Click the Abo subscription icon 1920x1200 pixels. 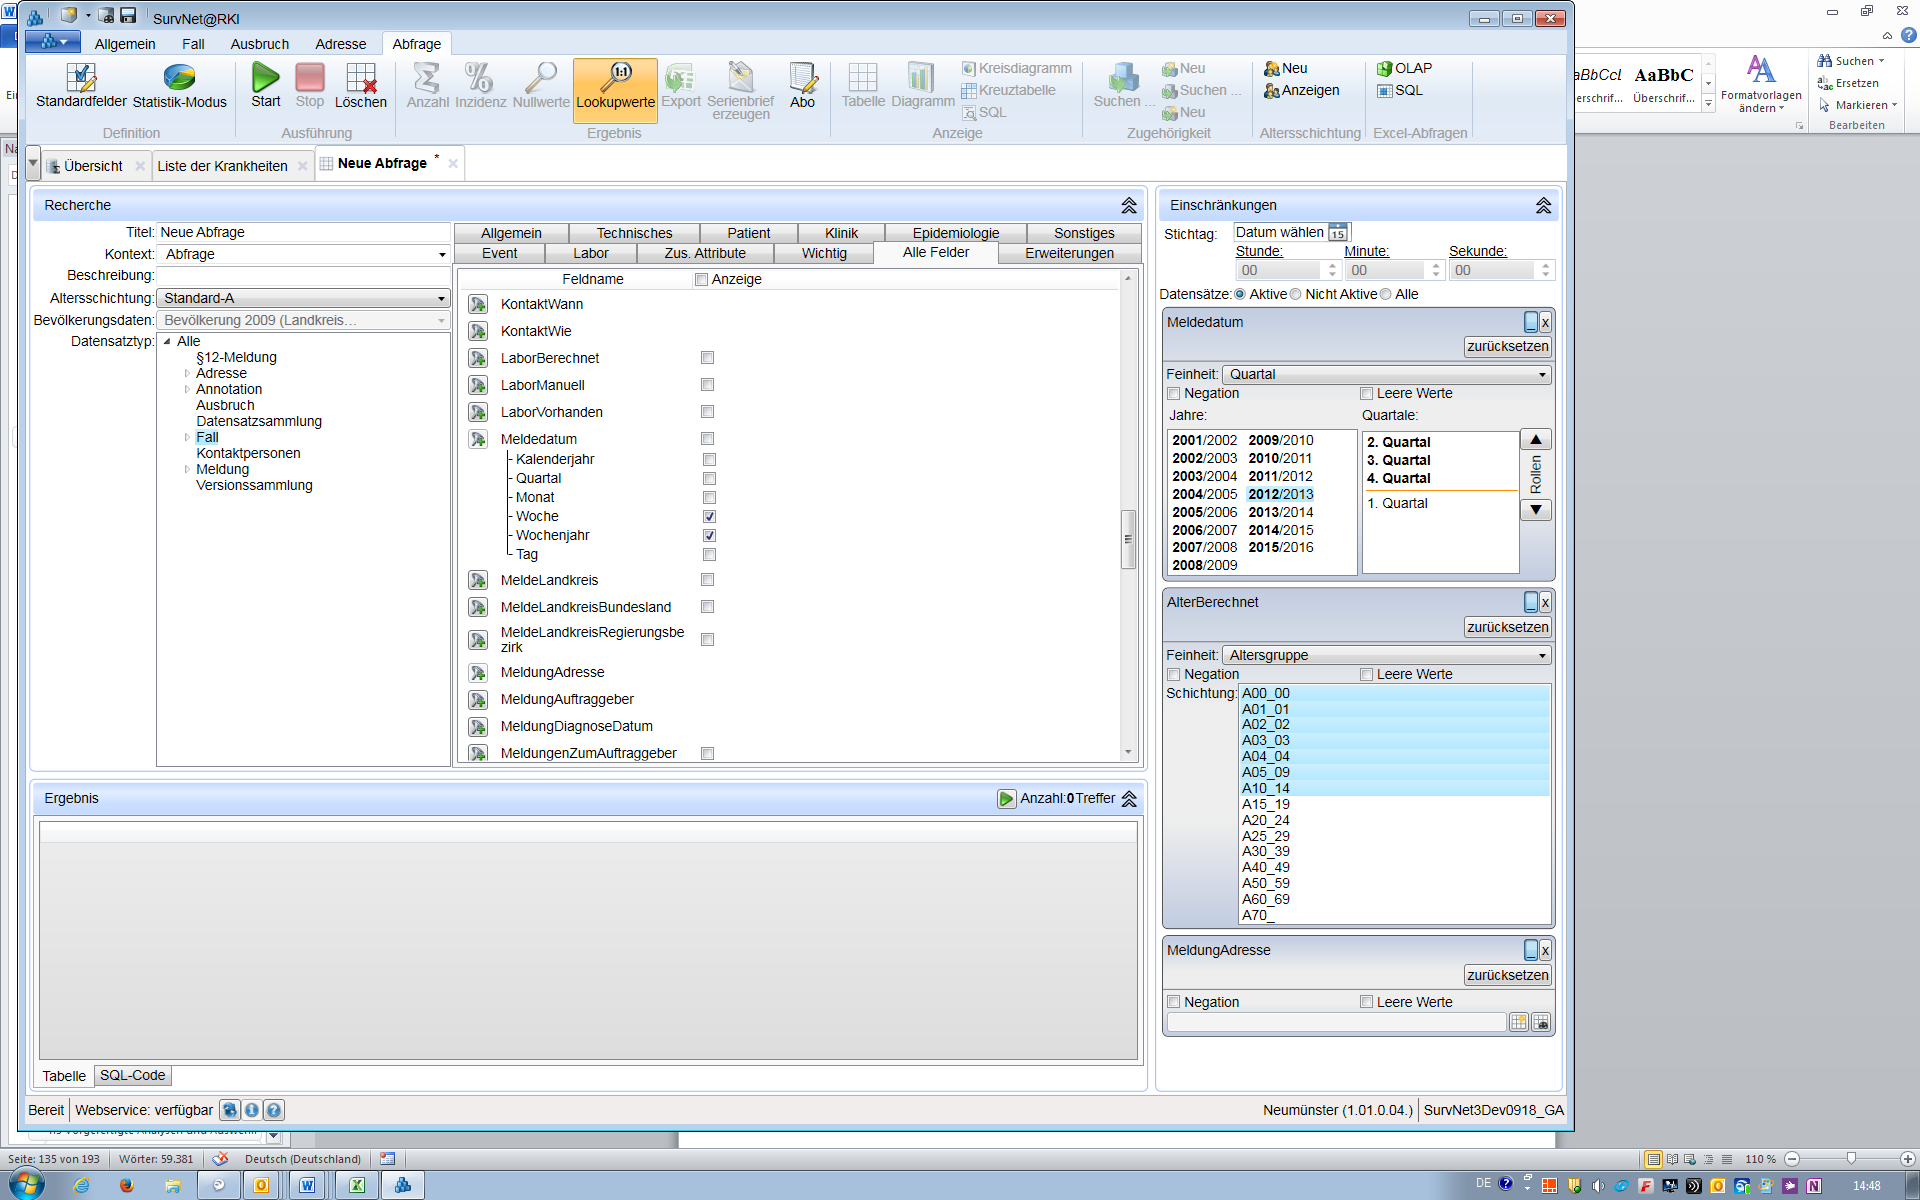coord(802,78)
